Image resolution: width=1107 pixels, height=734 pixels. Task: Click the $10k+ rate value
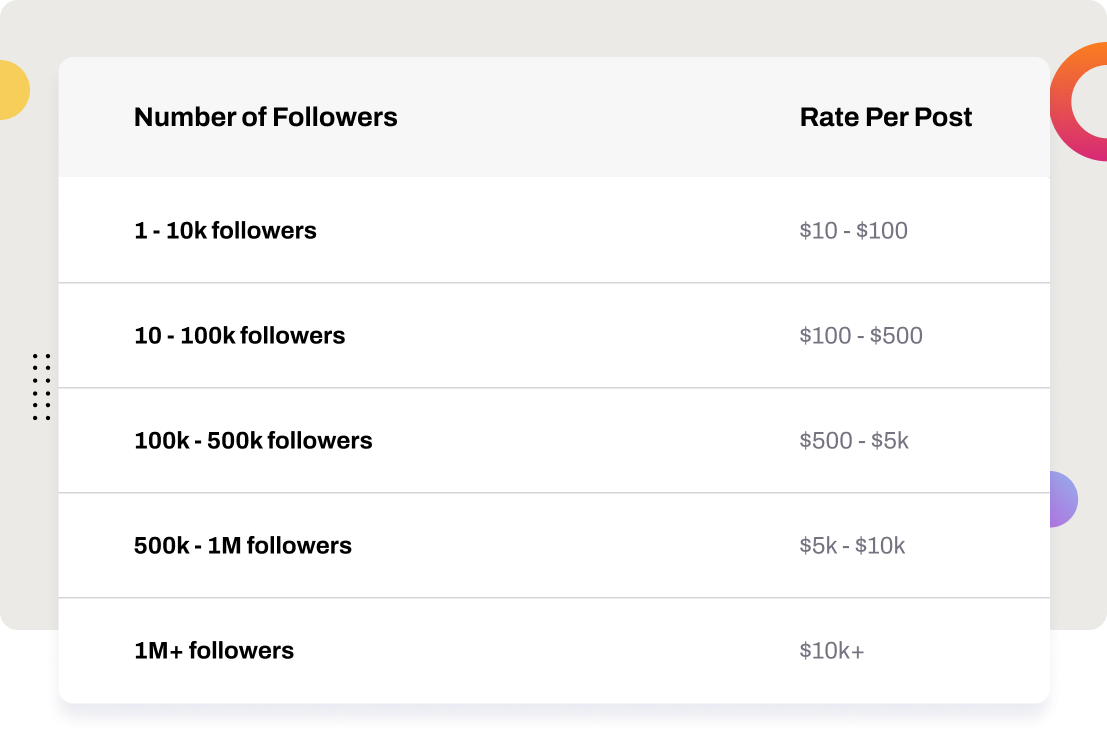point(832,651)
